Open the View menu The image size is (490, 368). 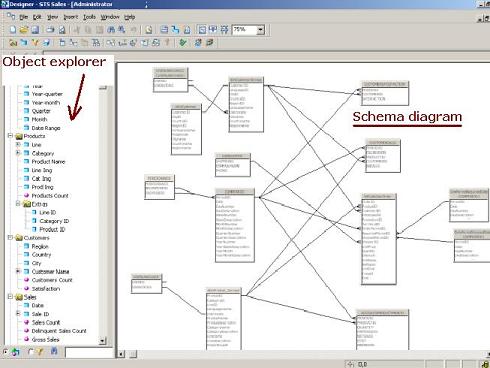(52, 17)
